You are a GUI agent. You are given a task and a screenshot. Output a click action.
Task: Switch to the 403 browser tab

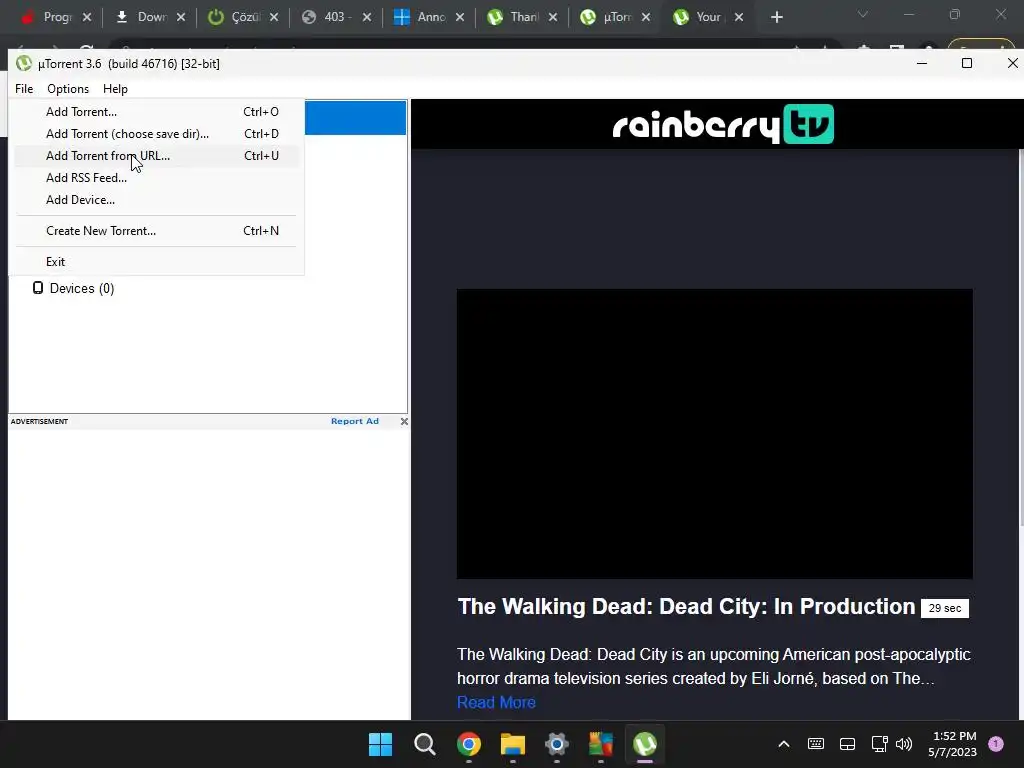point(335,17)
